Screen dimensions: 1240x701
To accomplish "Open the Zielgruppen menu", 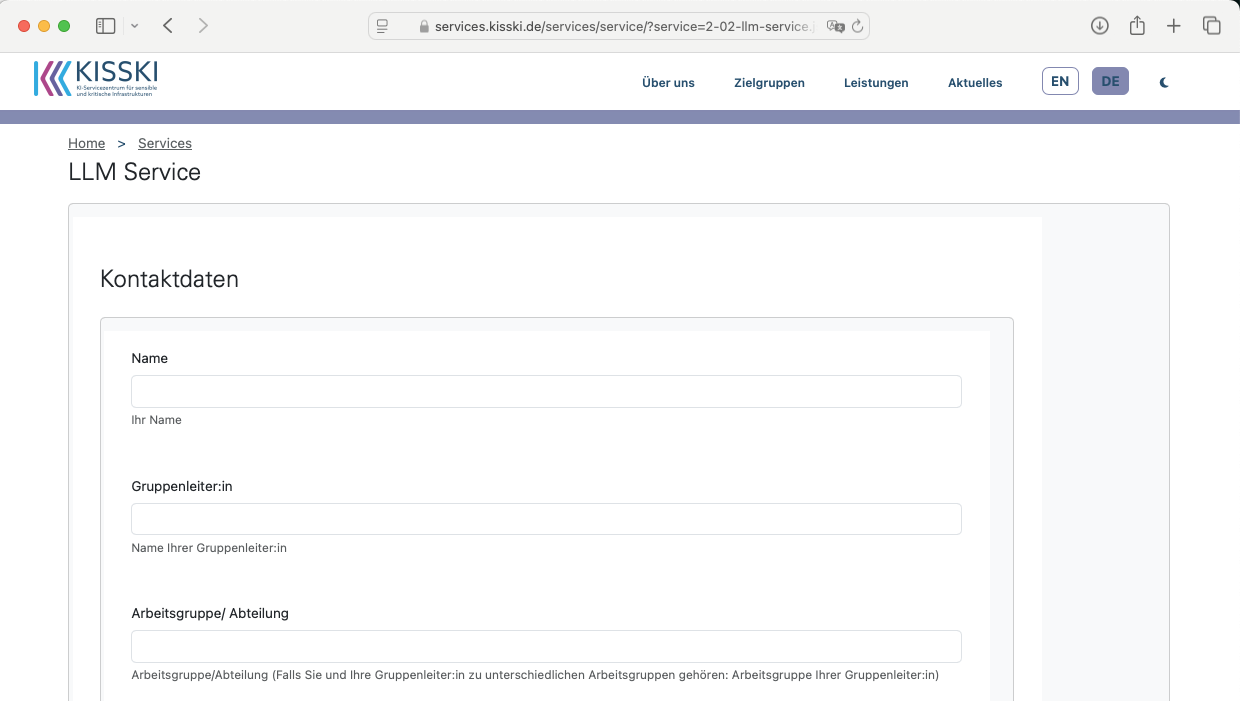I will point(769,83).
